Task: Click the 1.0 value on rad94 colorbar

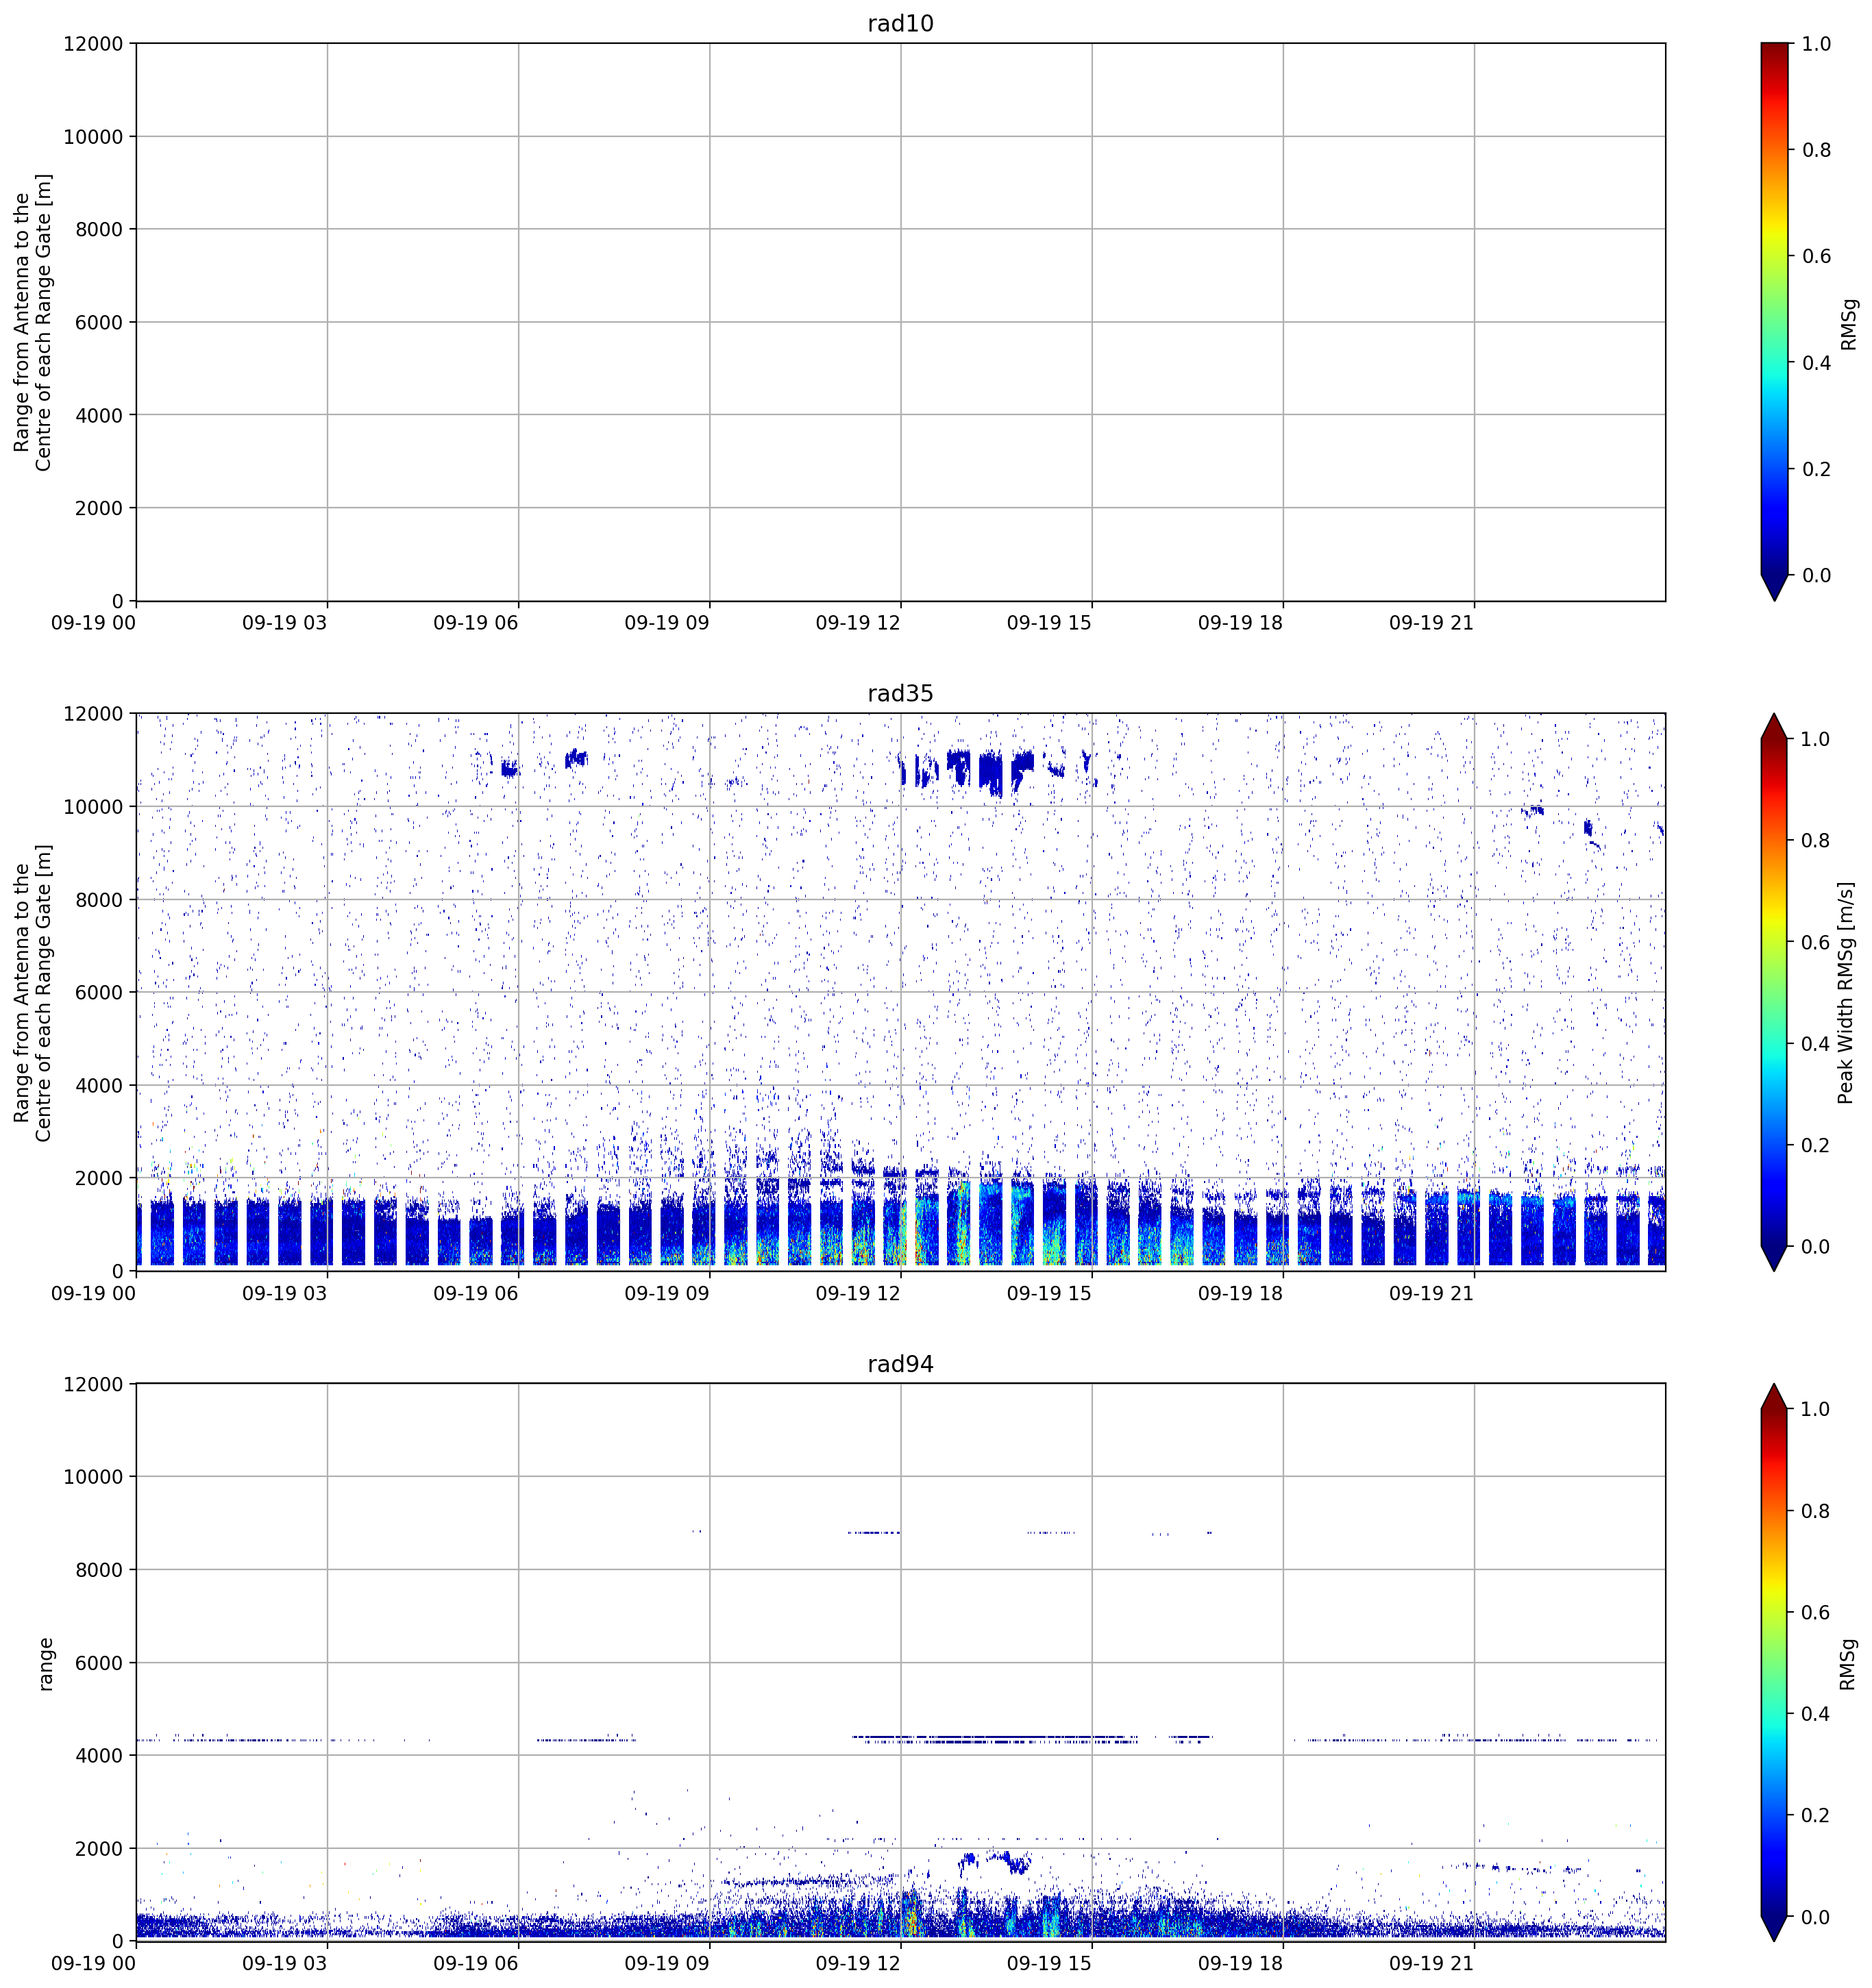Action: pos(1816,1409)
